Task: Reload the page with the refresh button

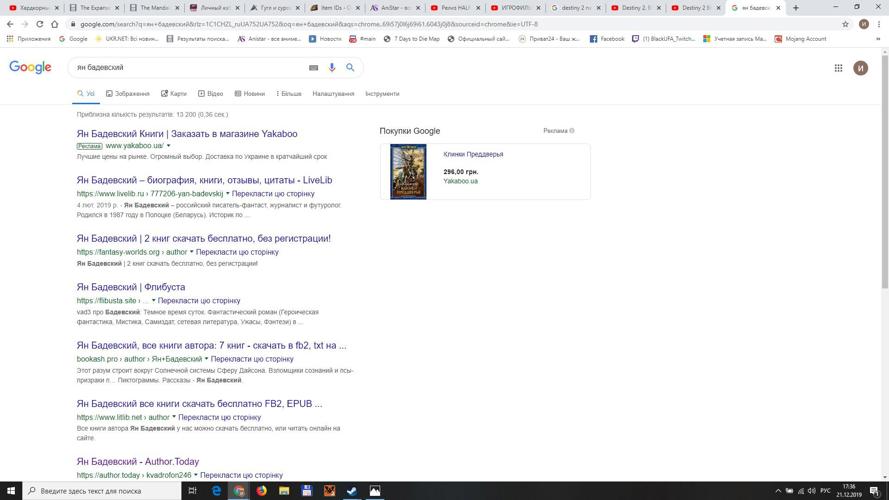Action: pos(40,24)
